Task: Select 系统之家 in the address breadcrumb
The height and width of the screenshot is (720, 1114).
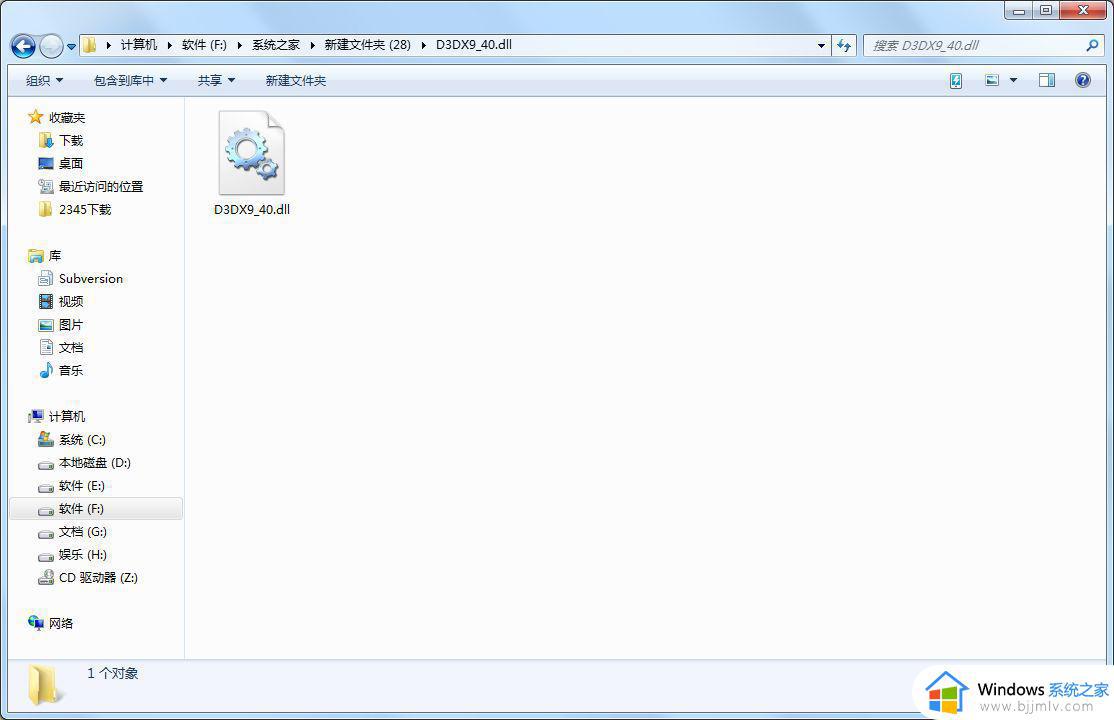Action: tap(276, 45)
